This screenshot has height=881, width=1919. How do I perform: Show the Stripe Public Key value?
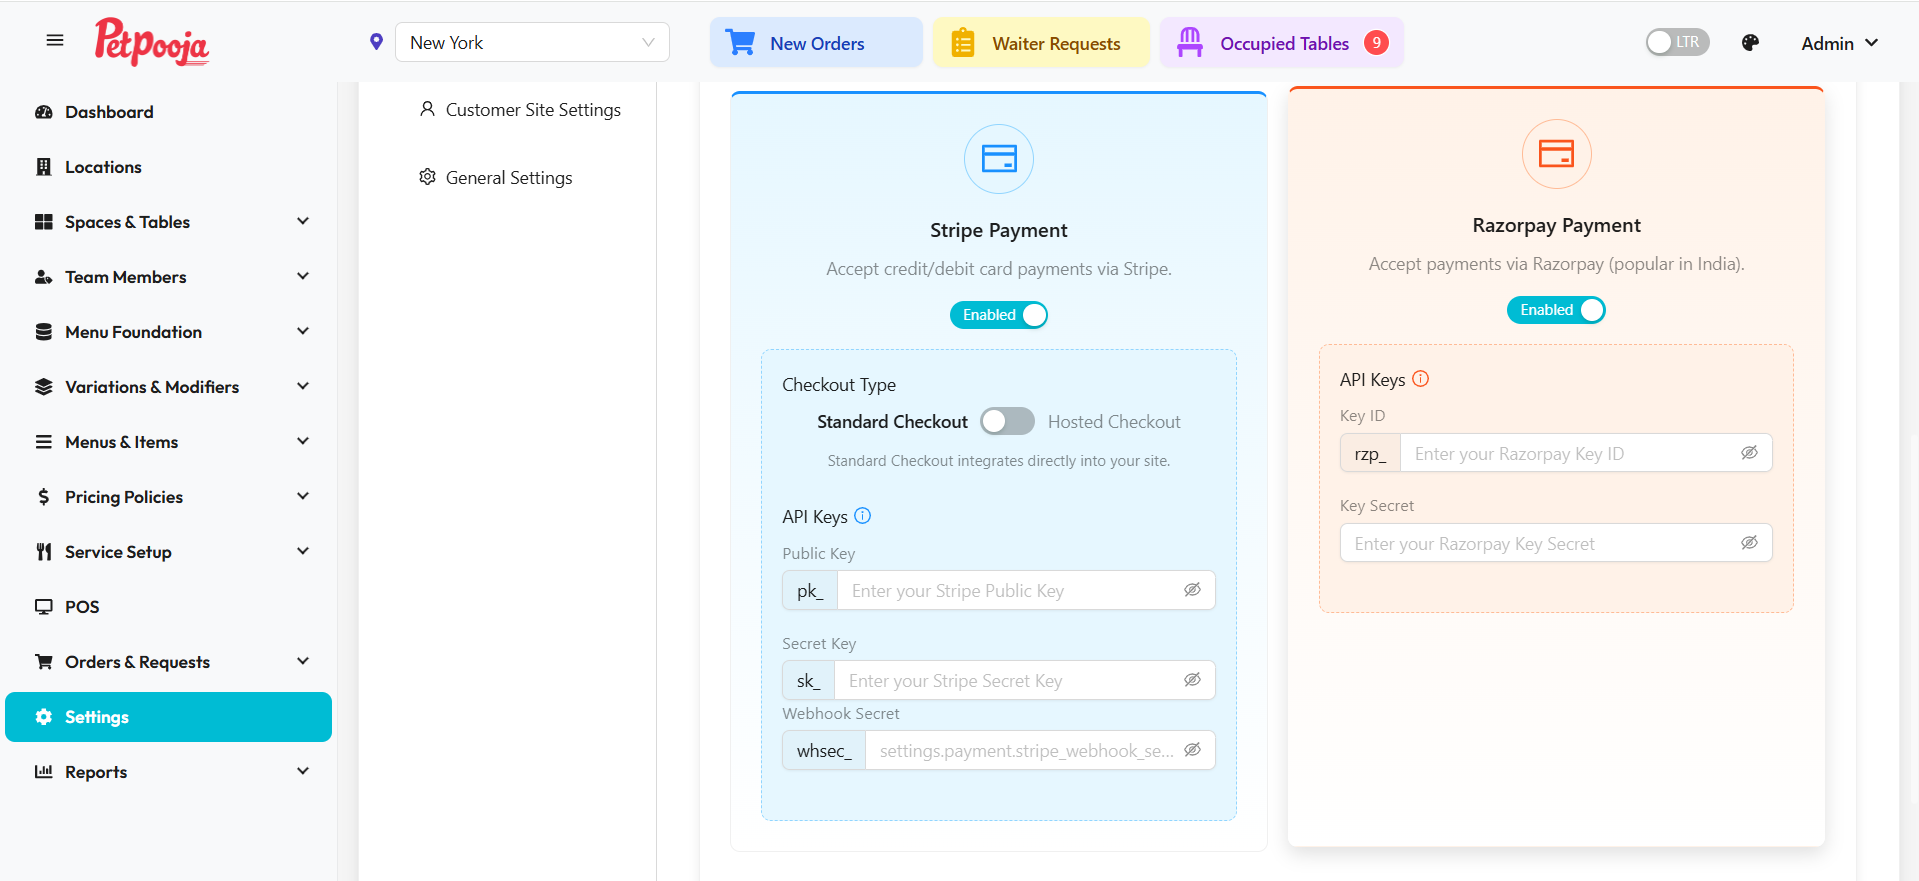point(1193,590)
